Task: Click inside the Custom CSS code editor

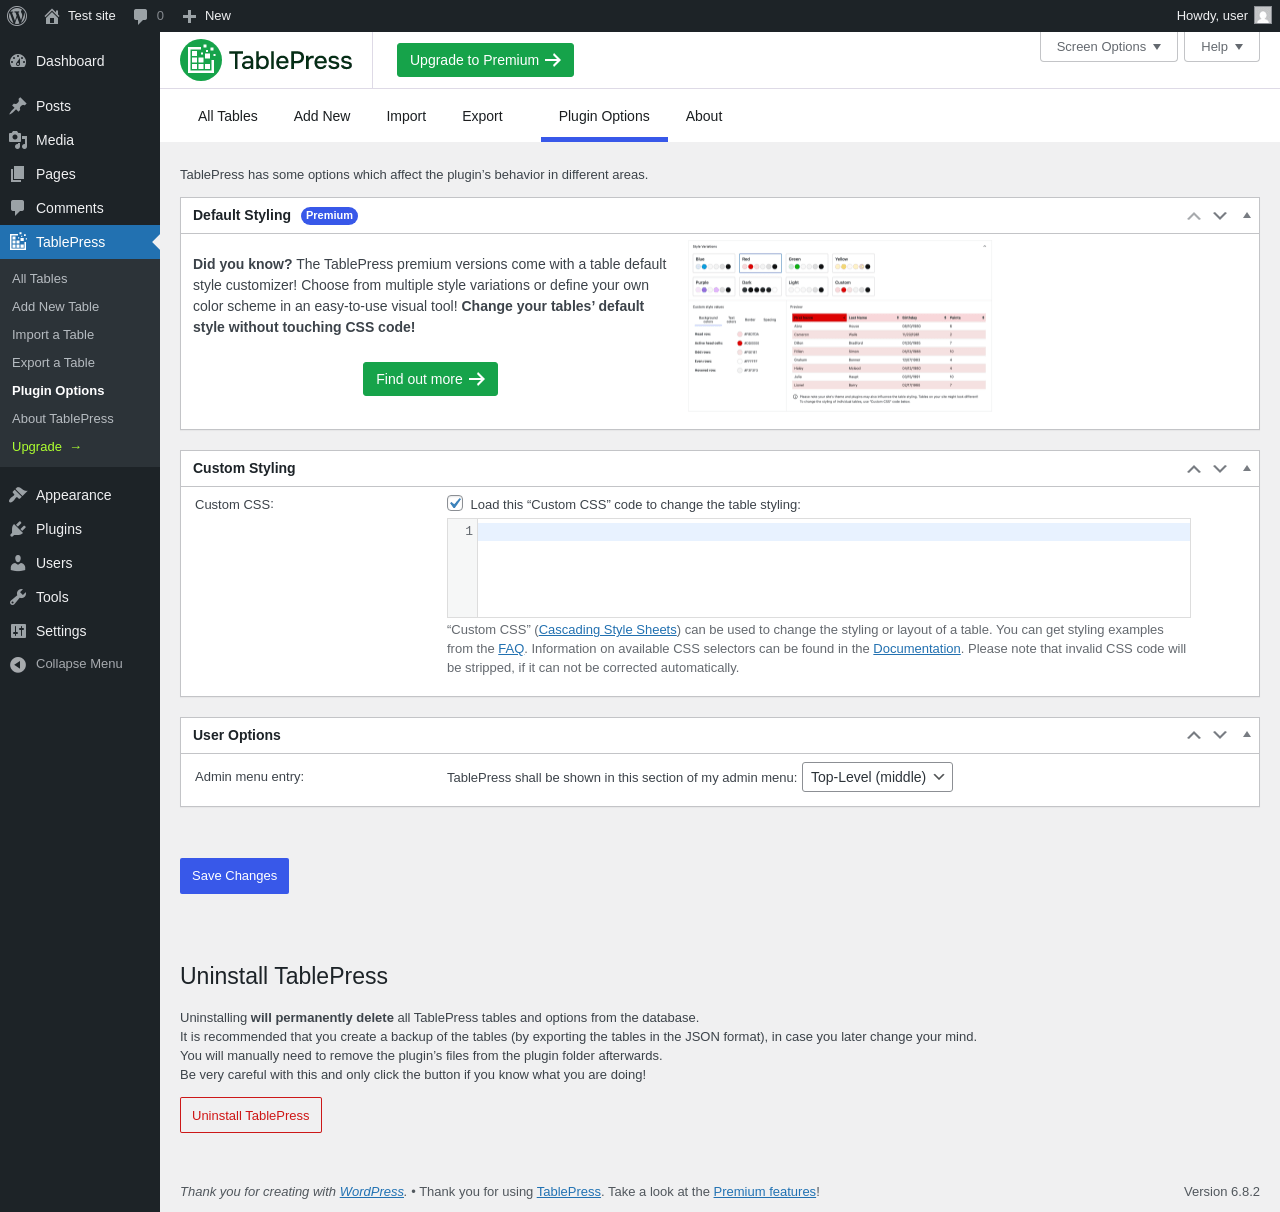Action: pos(834,568)
